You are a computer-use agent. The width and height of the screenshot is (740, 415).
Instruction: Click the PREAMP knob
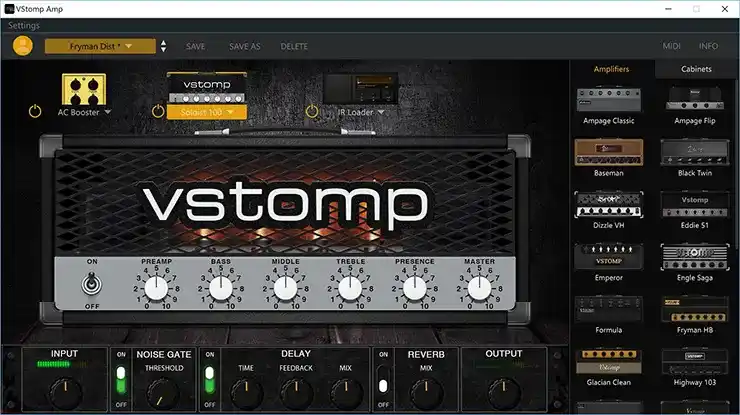(x=156, y=288)
